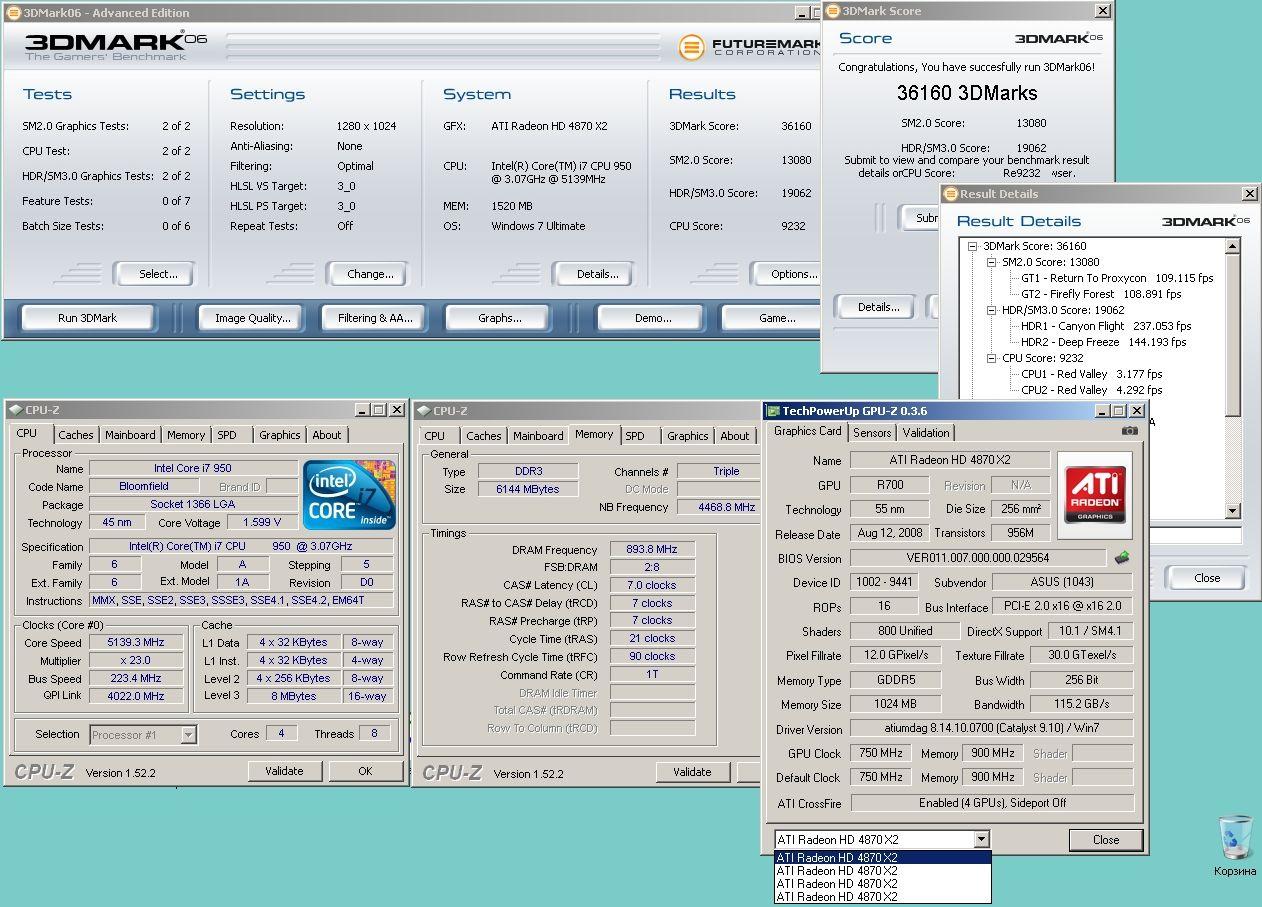Click the ATI CrossFire status field

click(x=992, y=803)
